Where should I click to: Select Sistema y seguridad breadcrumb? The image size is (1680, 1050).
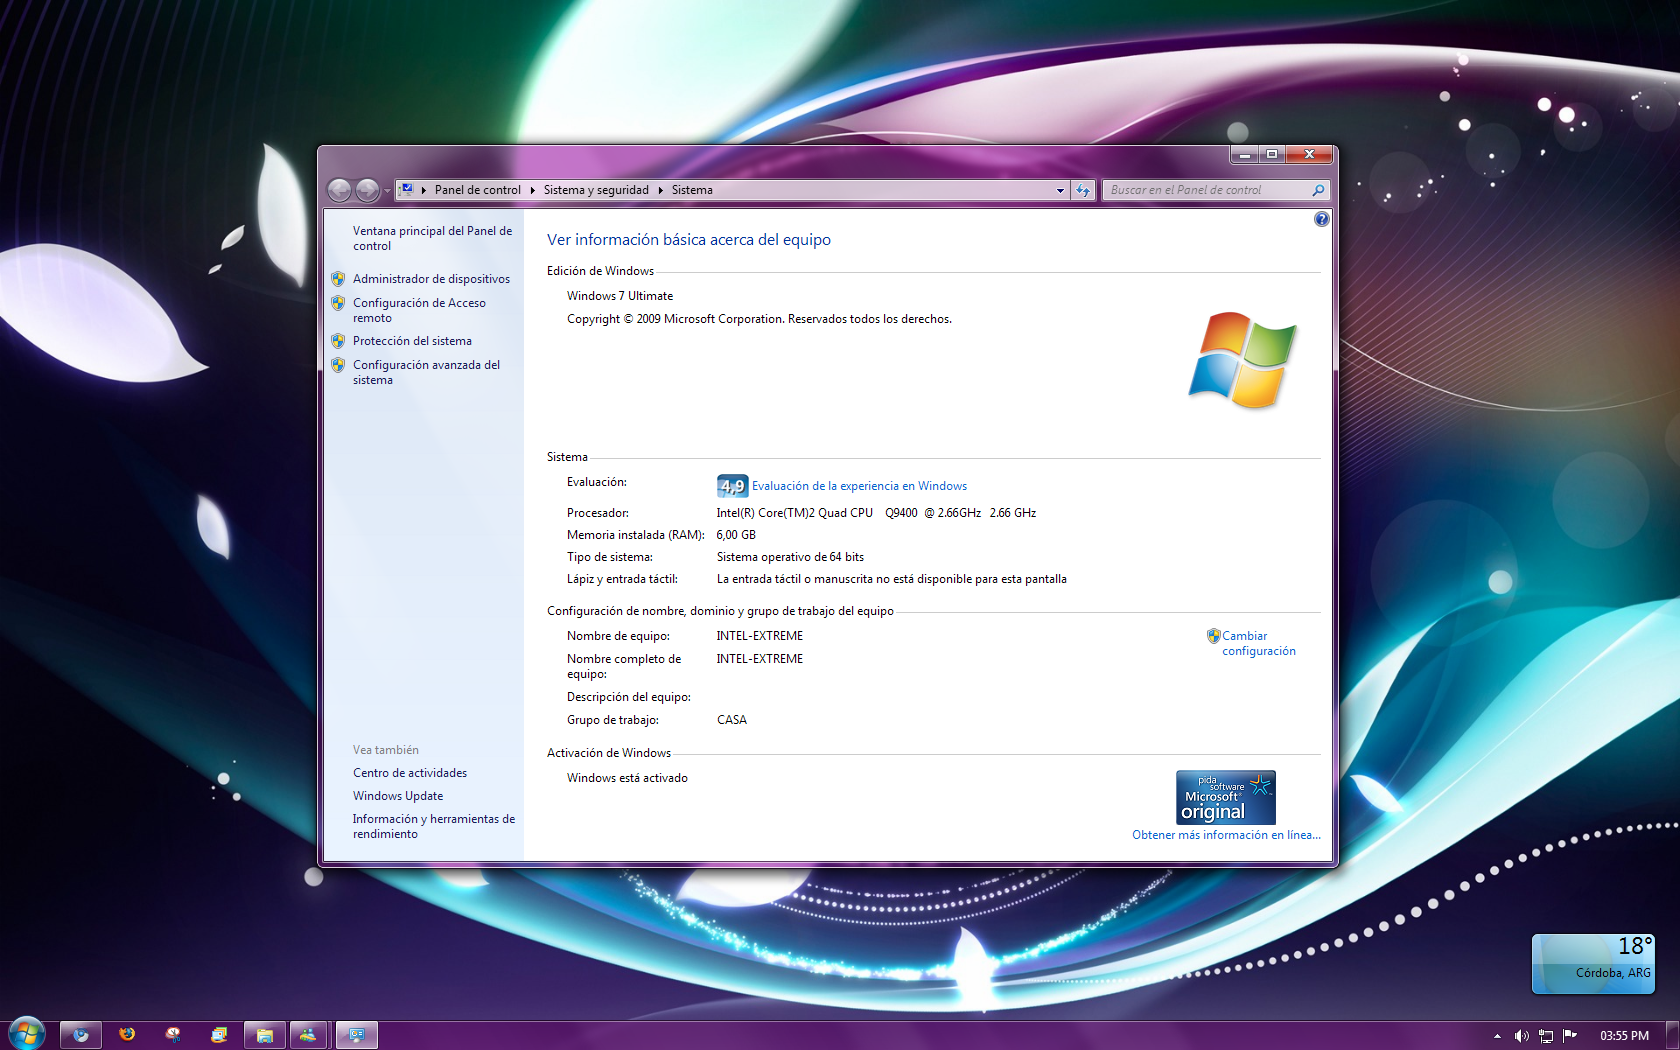(596, 190)
